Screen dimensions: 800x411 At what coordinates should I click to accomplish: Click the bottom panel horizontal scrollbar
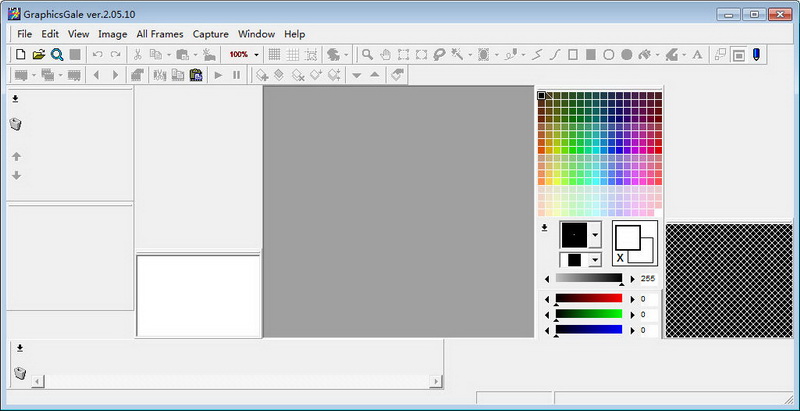[x=235, y=381]
